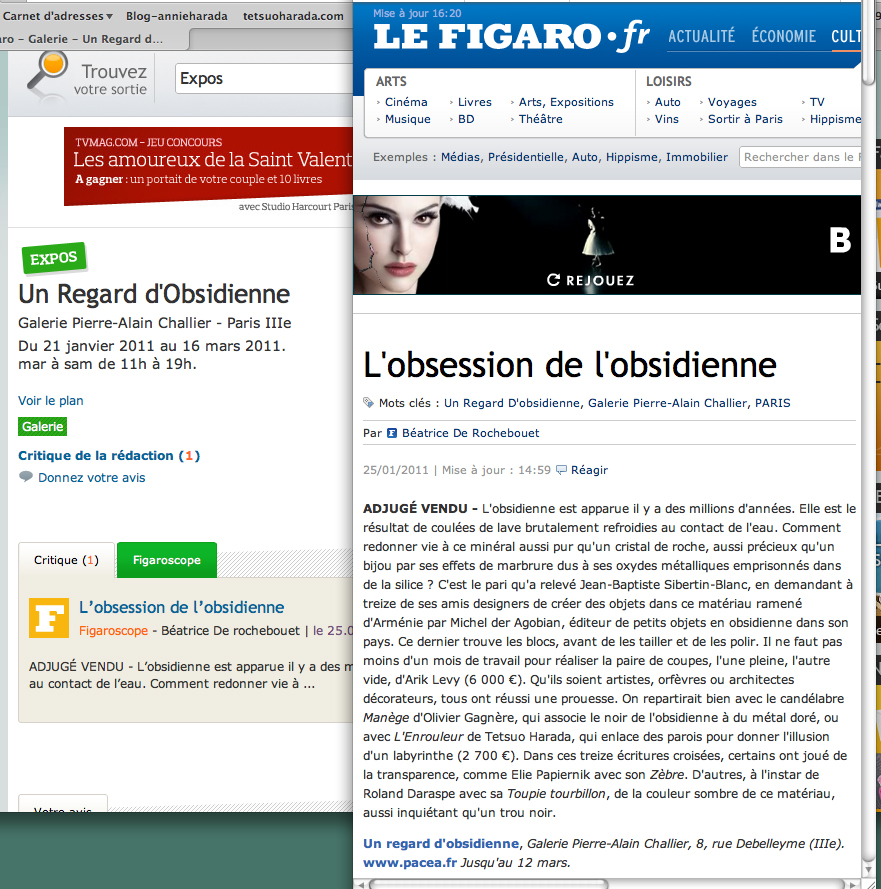Click the Le Figaro.fr logo

(x=511, y=36)
